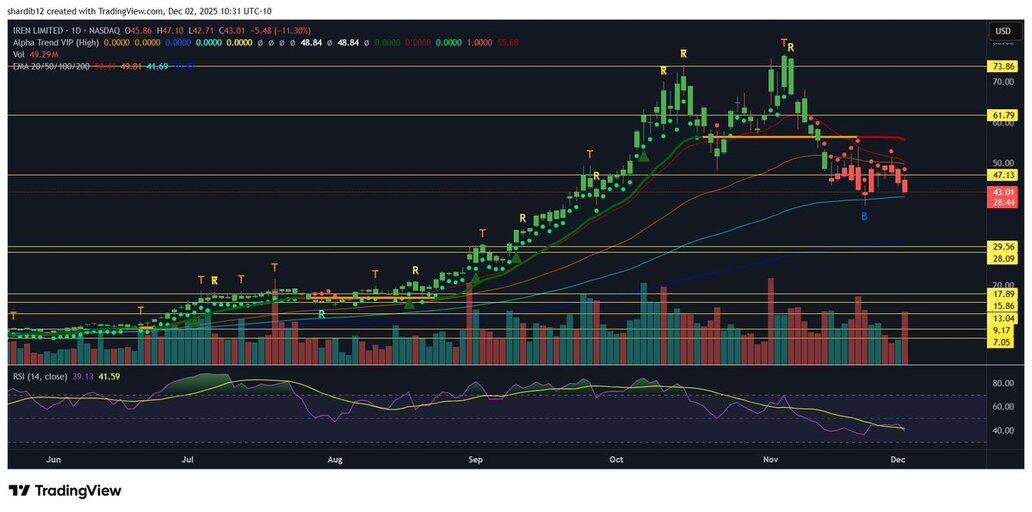Click the 80.00 mark on RSI scale

(1002, 383)
